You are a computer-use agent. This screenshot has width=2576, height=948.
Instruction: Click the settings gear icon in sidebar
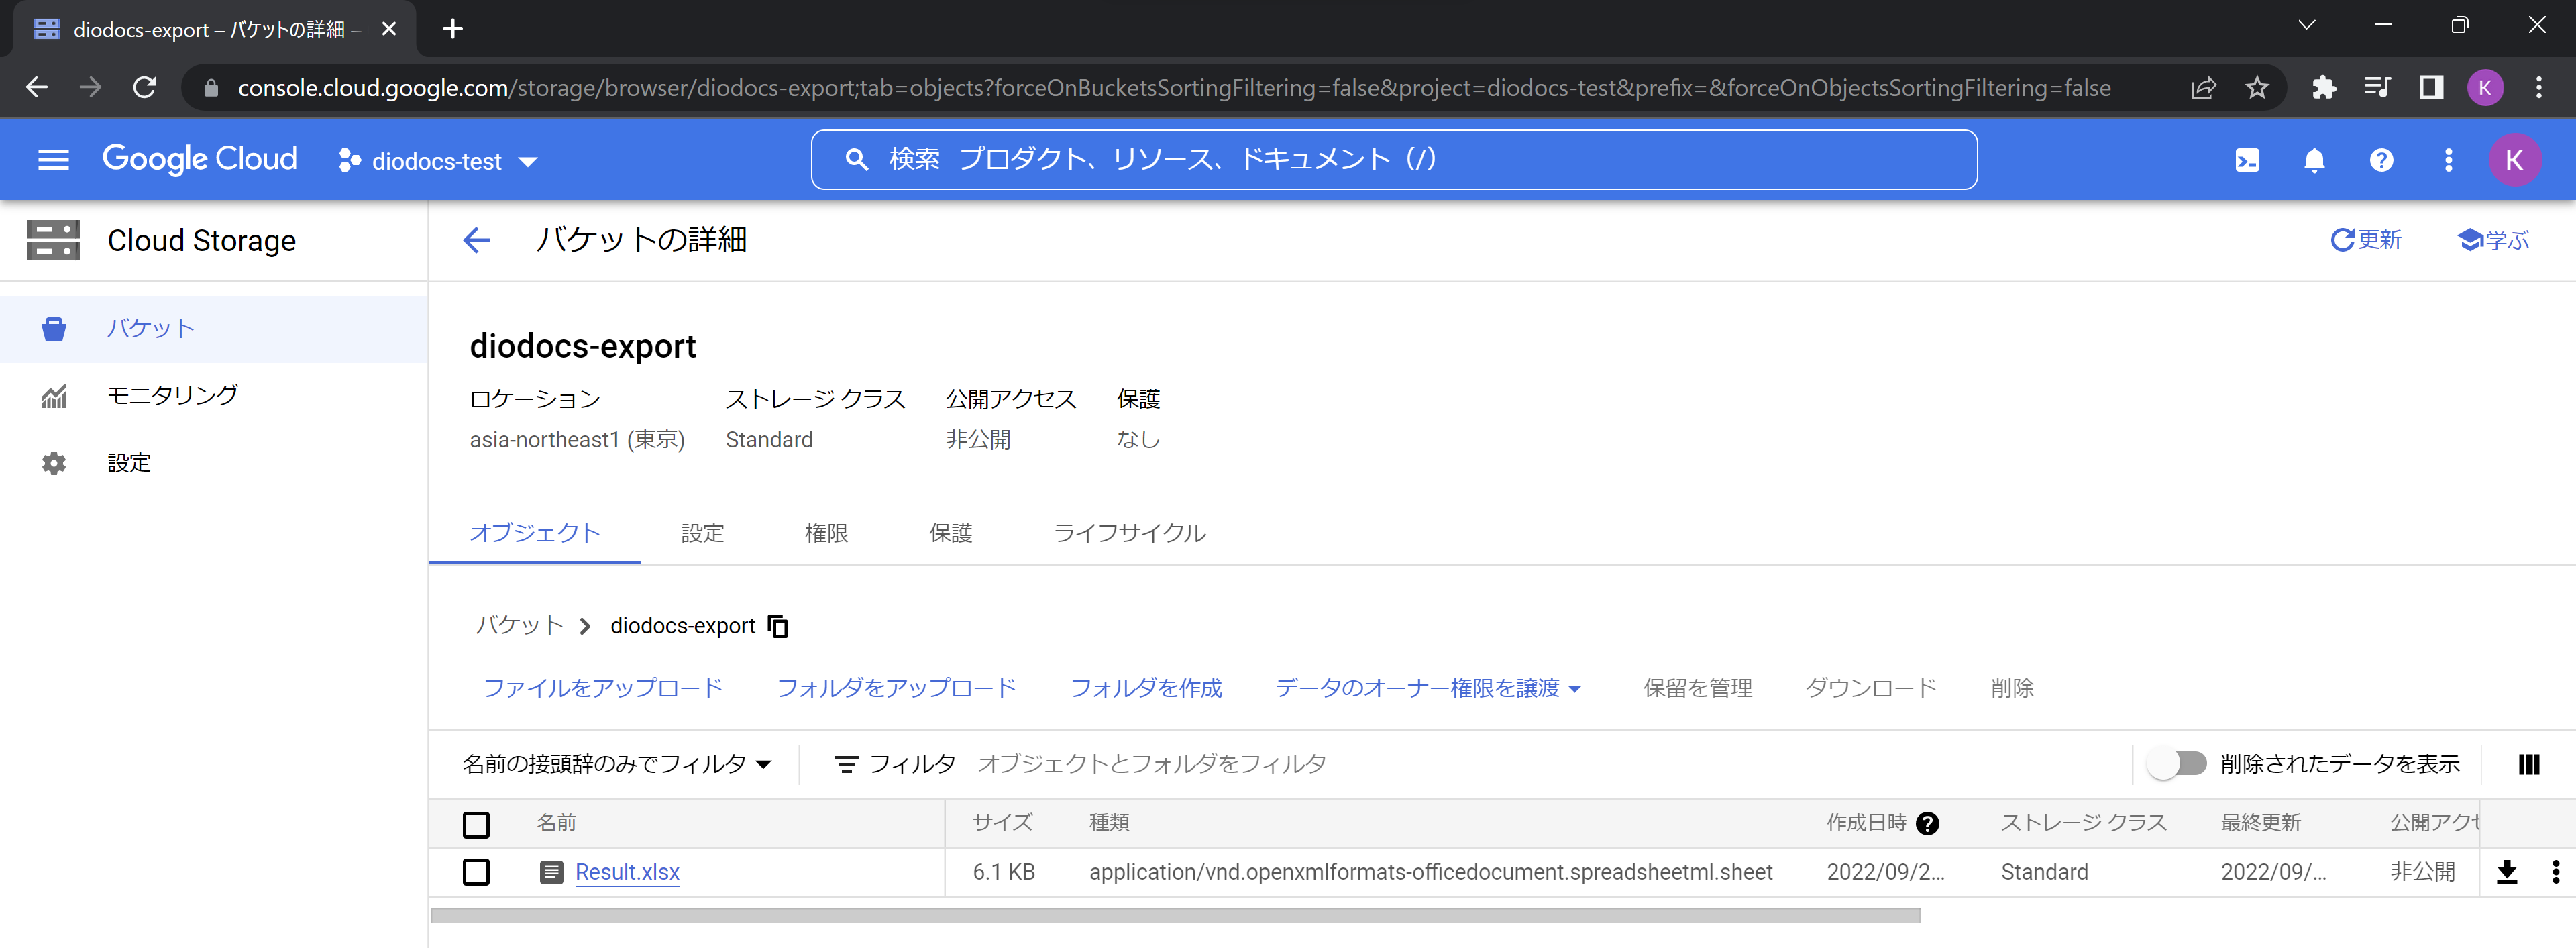pos(54,463)
